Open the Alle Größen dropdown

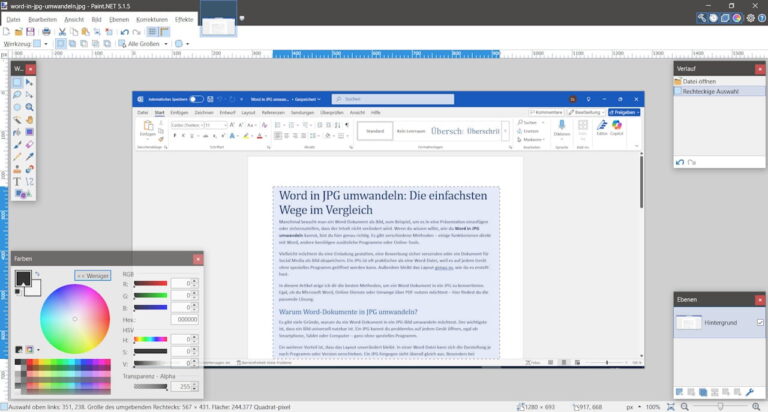click(x=144, y=44)
